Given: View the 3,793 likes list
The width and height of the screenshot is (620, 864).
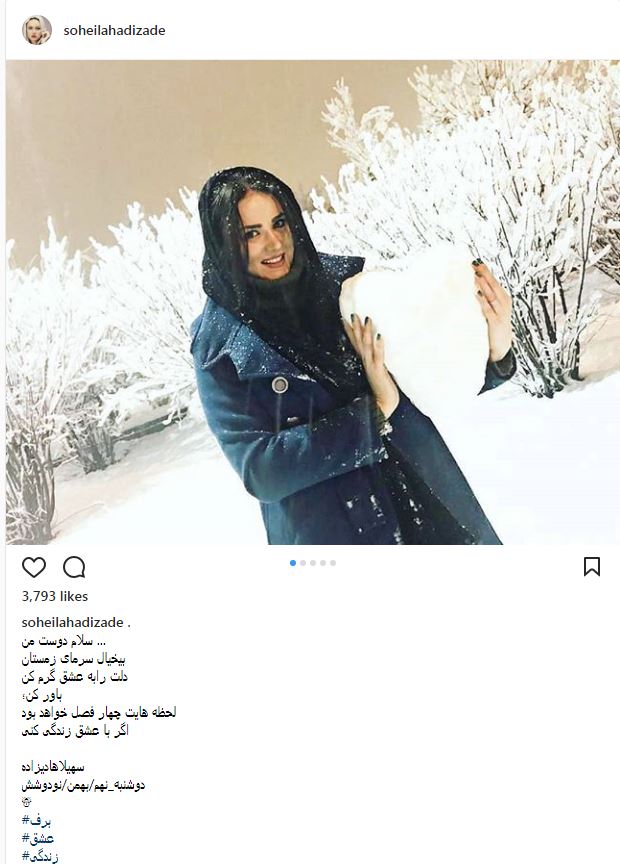Looking at the screenshot, I should [55, 596].
